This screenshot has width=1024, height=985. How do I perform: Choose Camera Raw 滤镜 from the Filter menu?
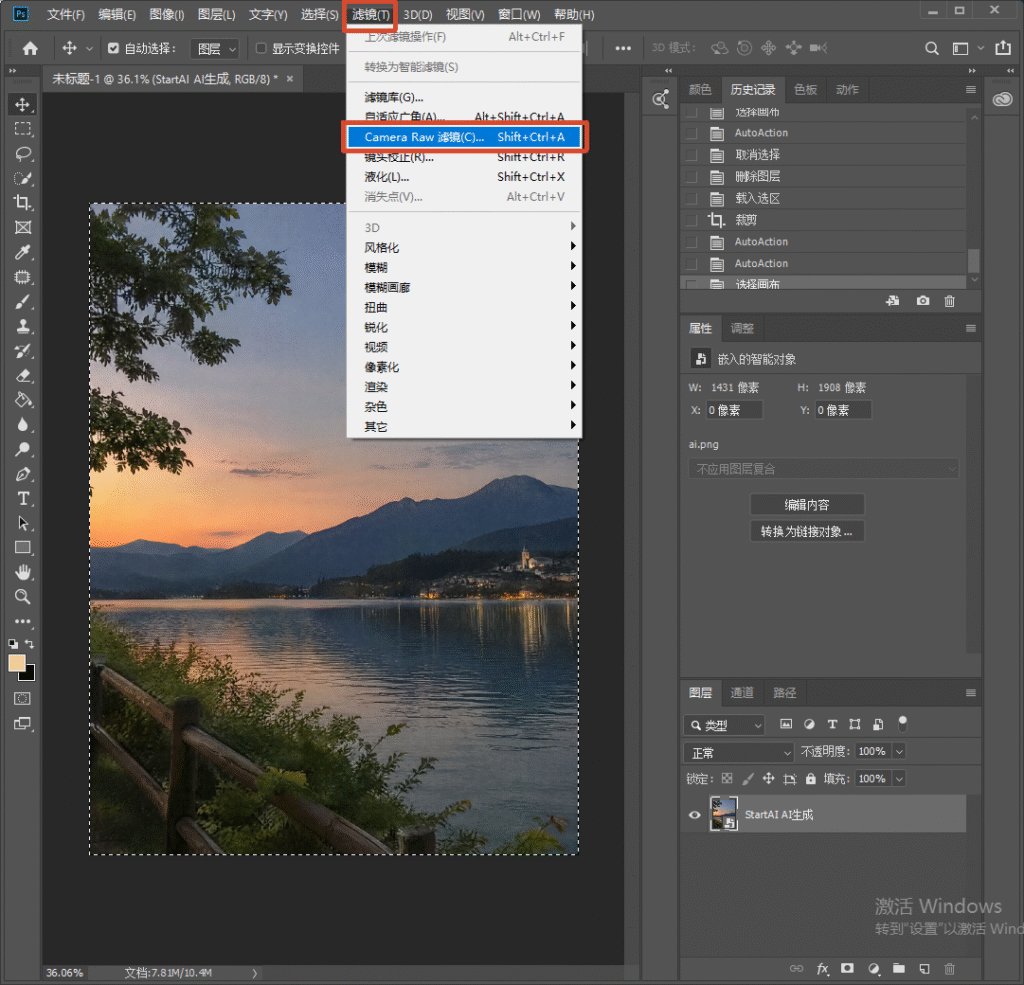(x=464, y=137)
